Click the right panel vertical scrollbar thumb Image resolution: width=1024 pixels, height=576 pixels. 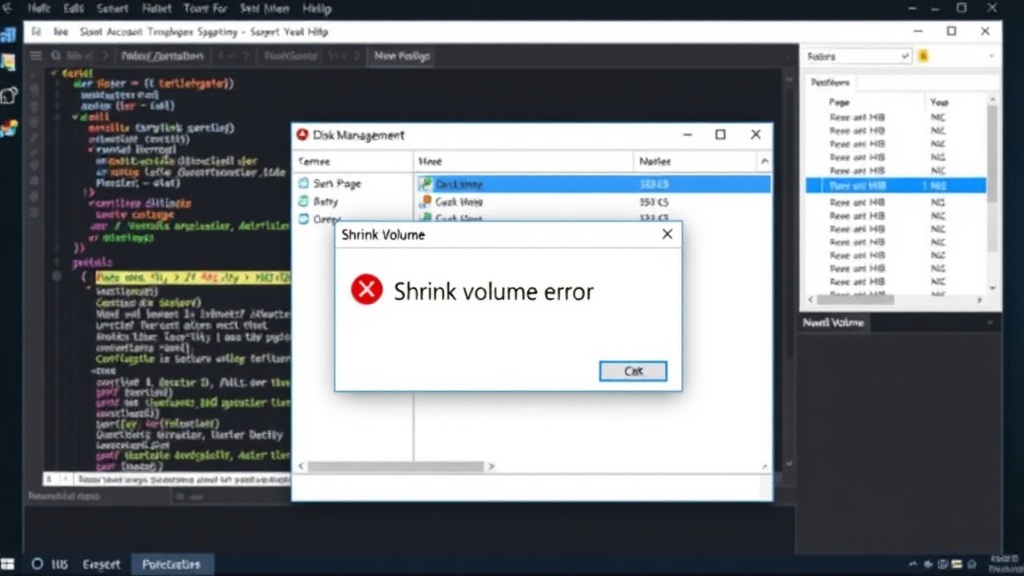tap(993, 153)
